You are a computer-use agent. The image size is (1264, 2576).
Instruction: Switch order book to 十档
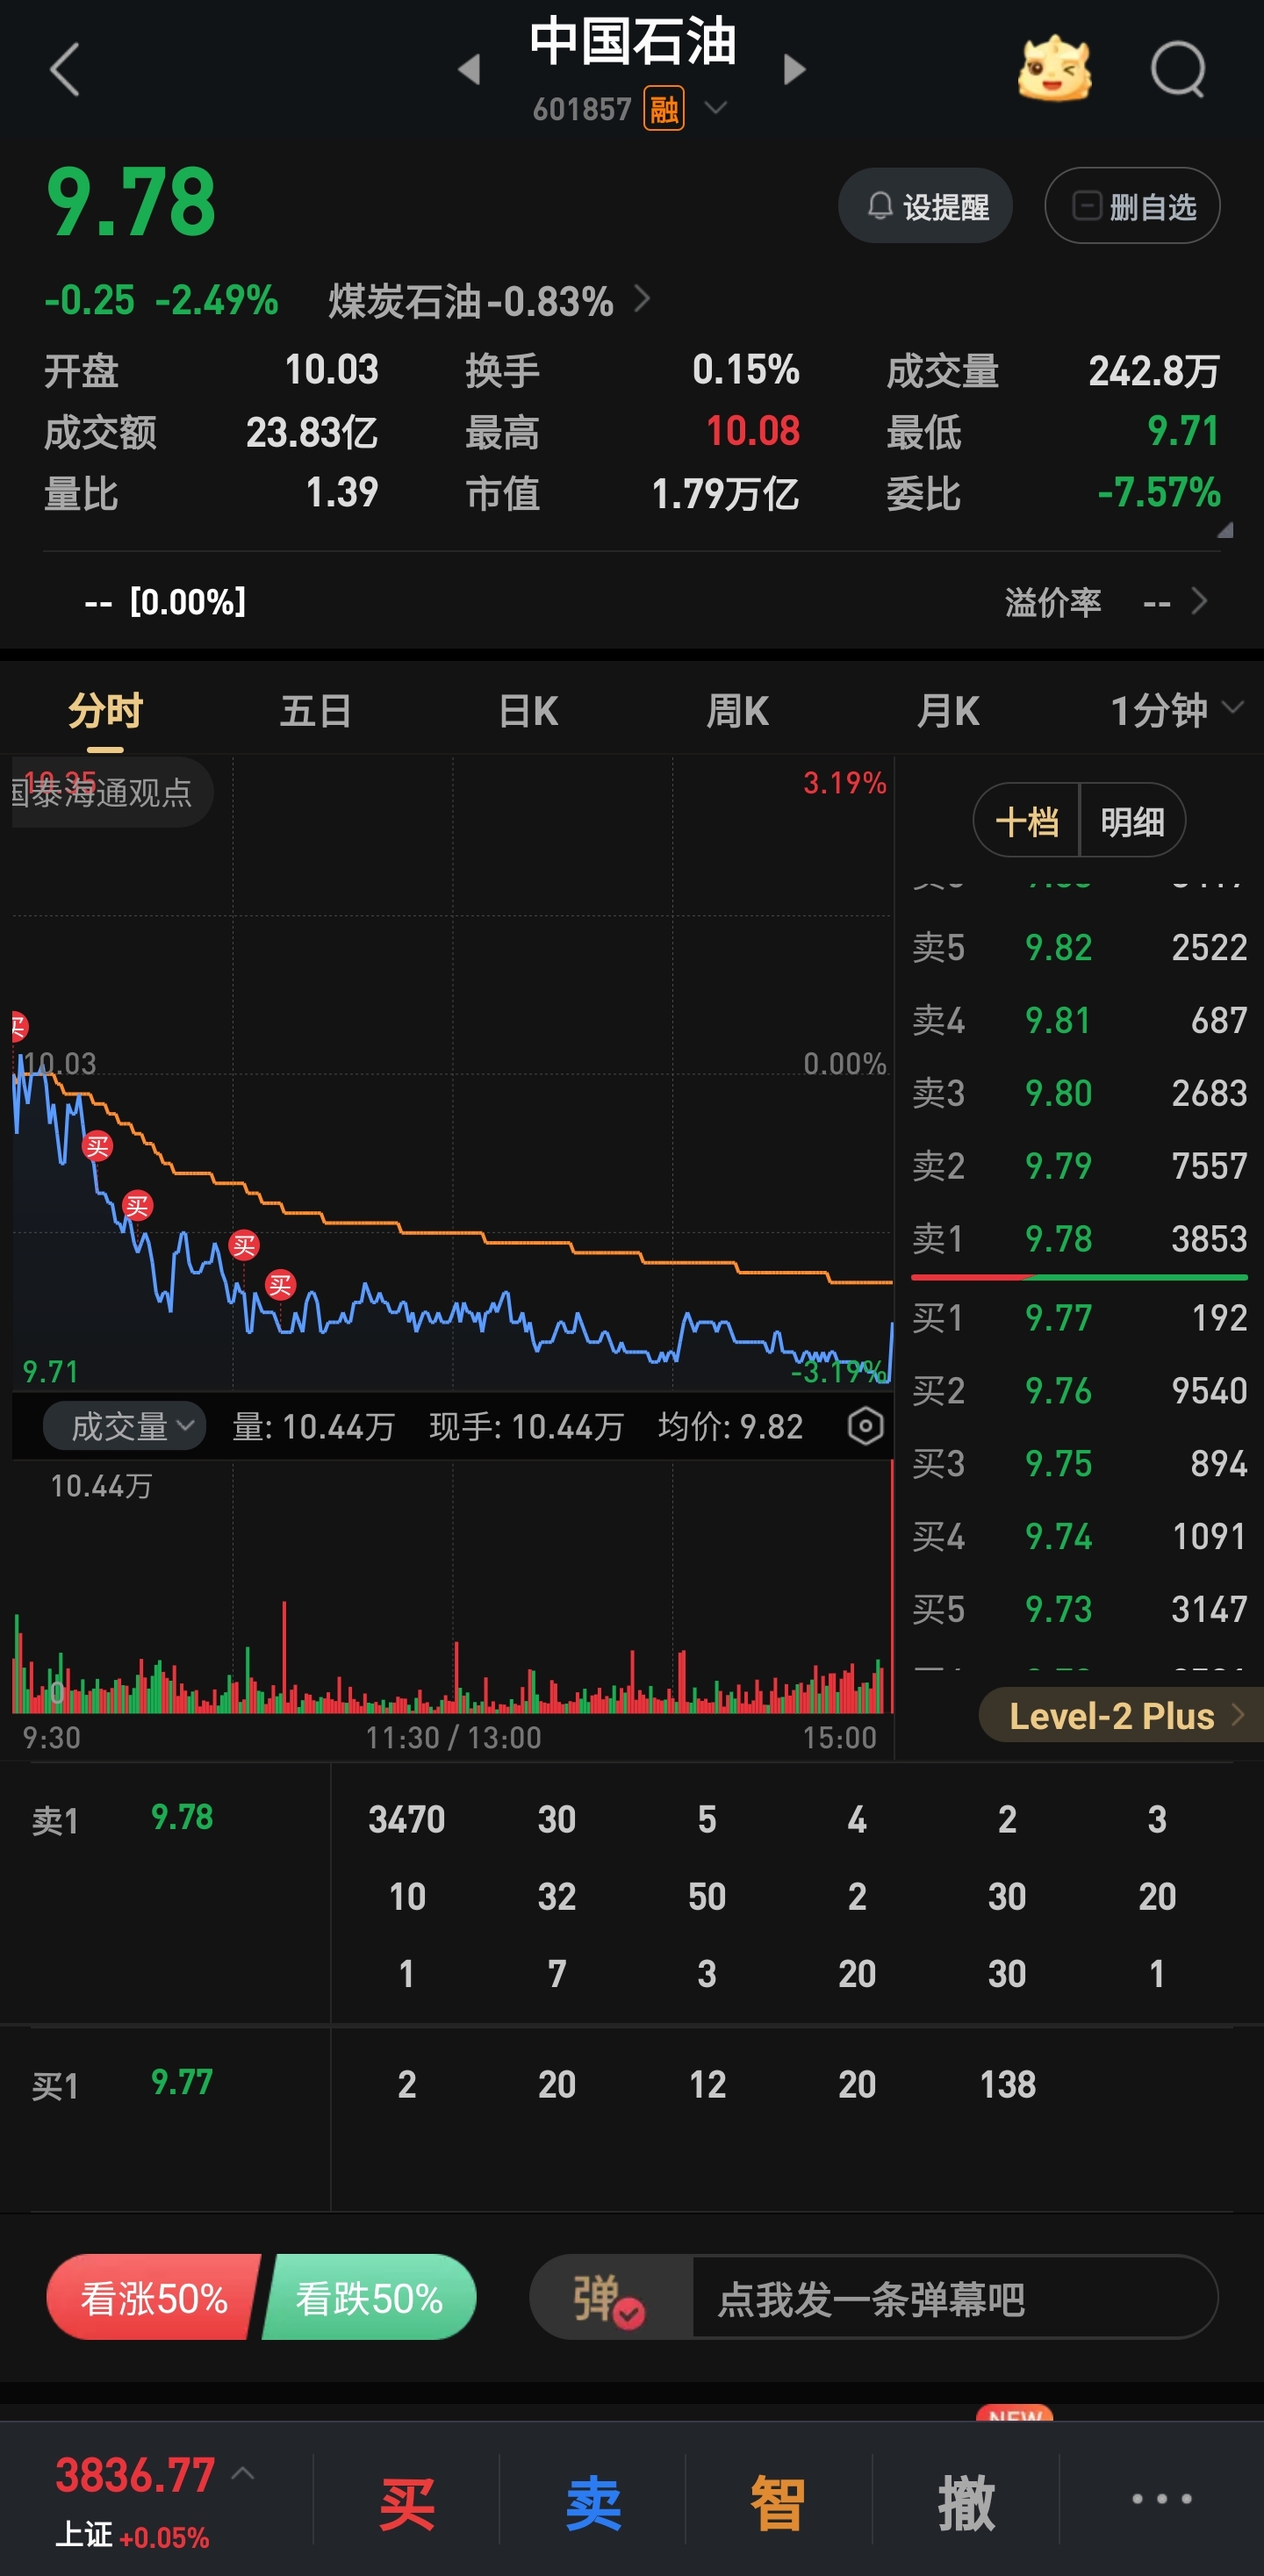coord(1027,821)
